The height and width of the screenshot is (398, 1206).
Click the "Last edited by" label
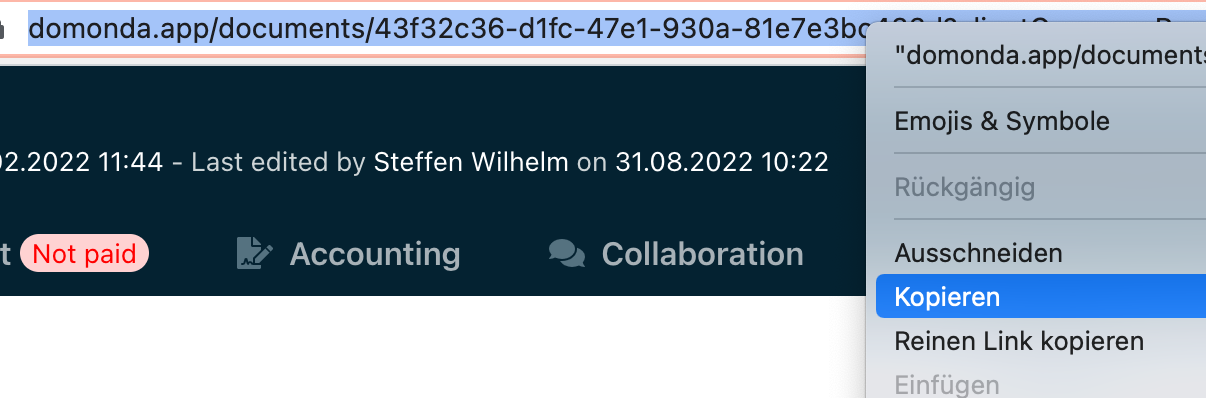tap(278, 161)
